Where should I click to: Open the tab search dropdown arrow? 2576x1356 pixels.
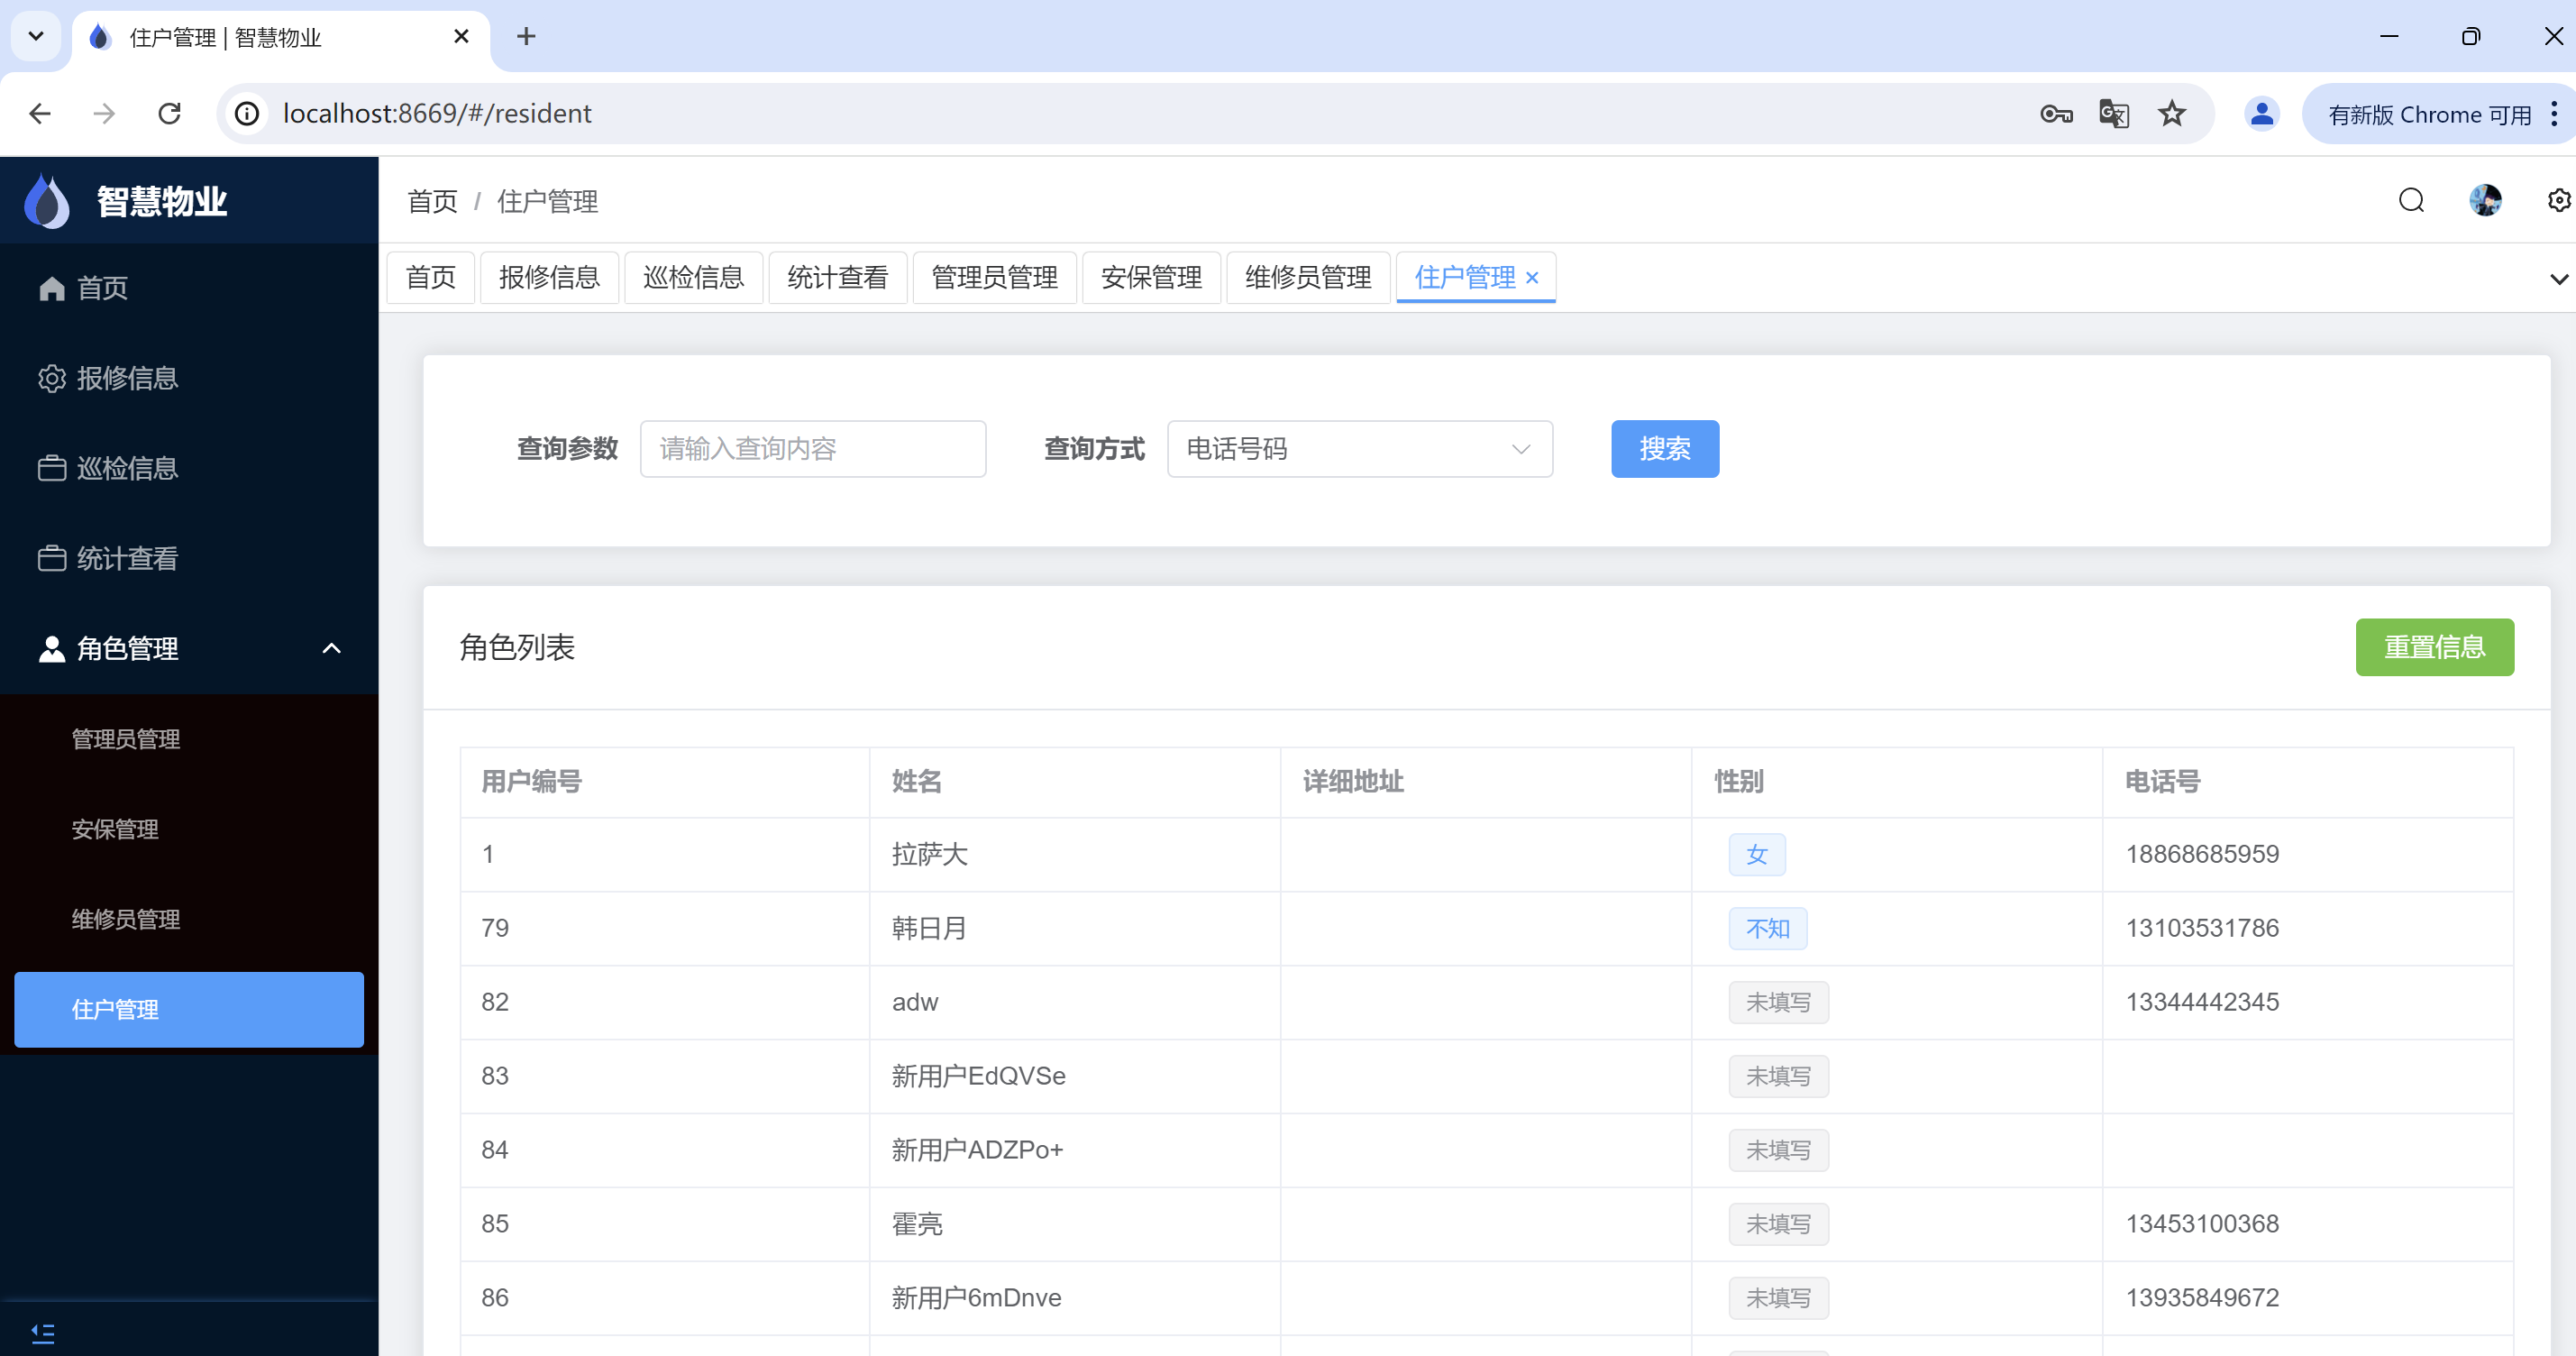pos(36,37)
